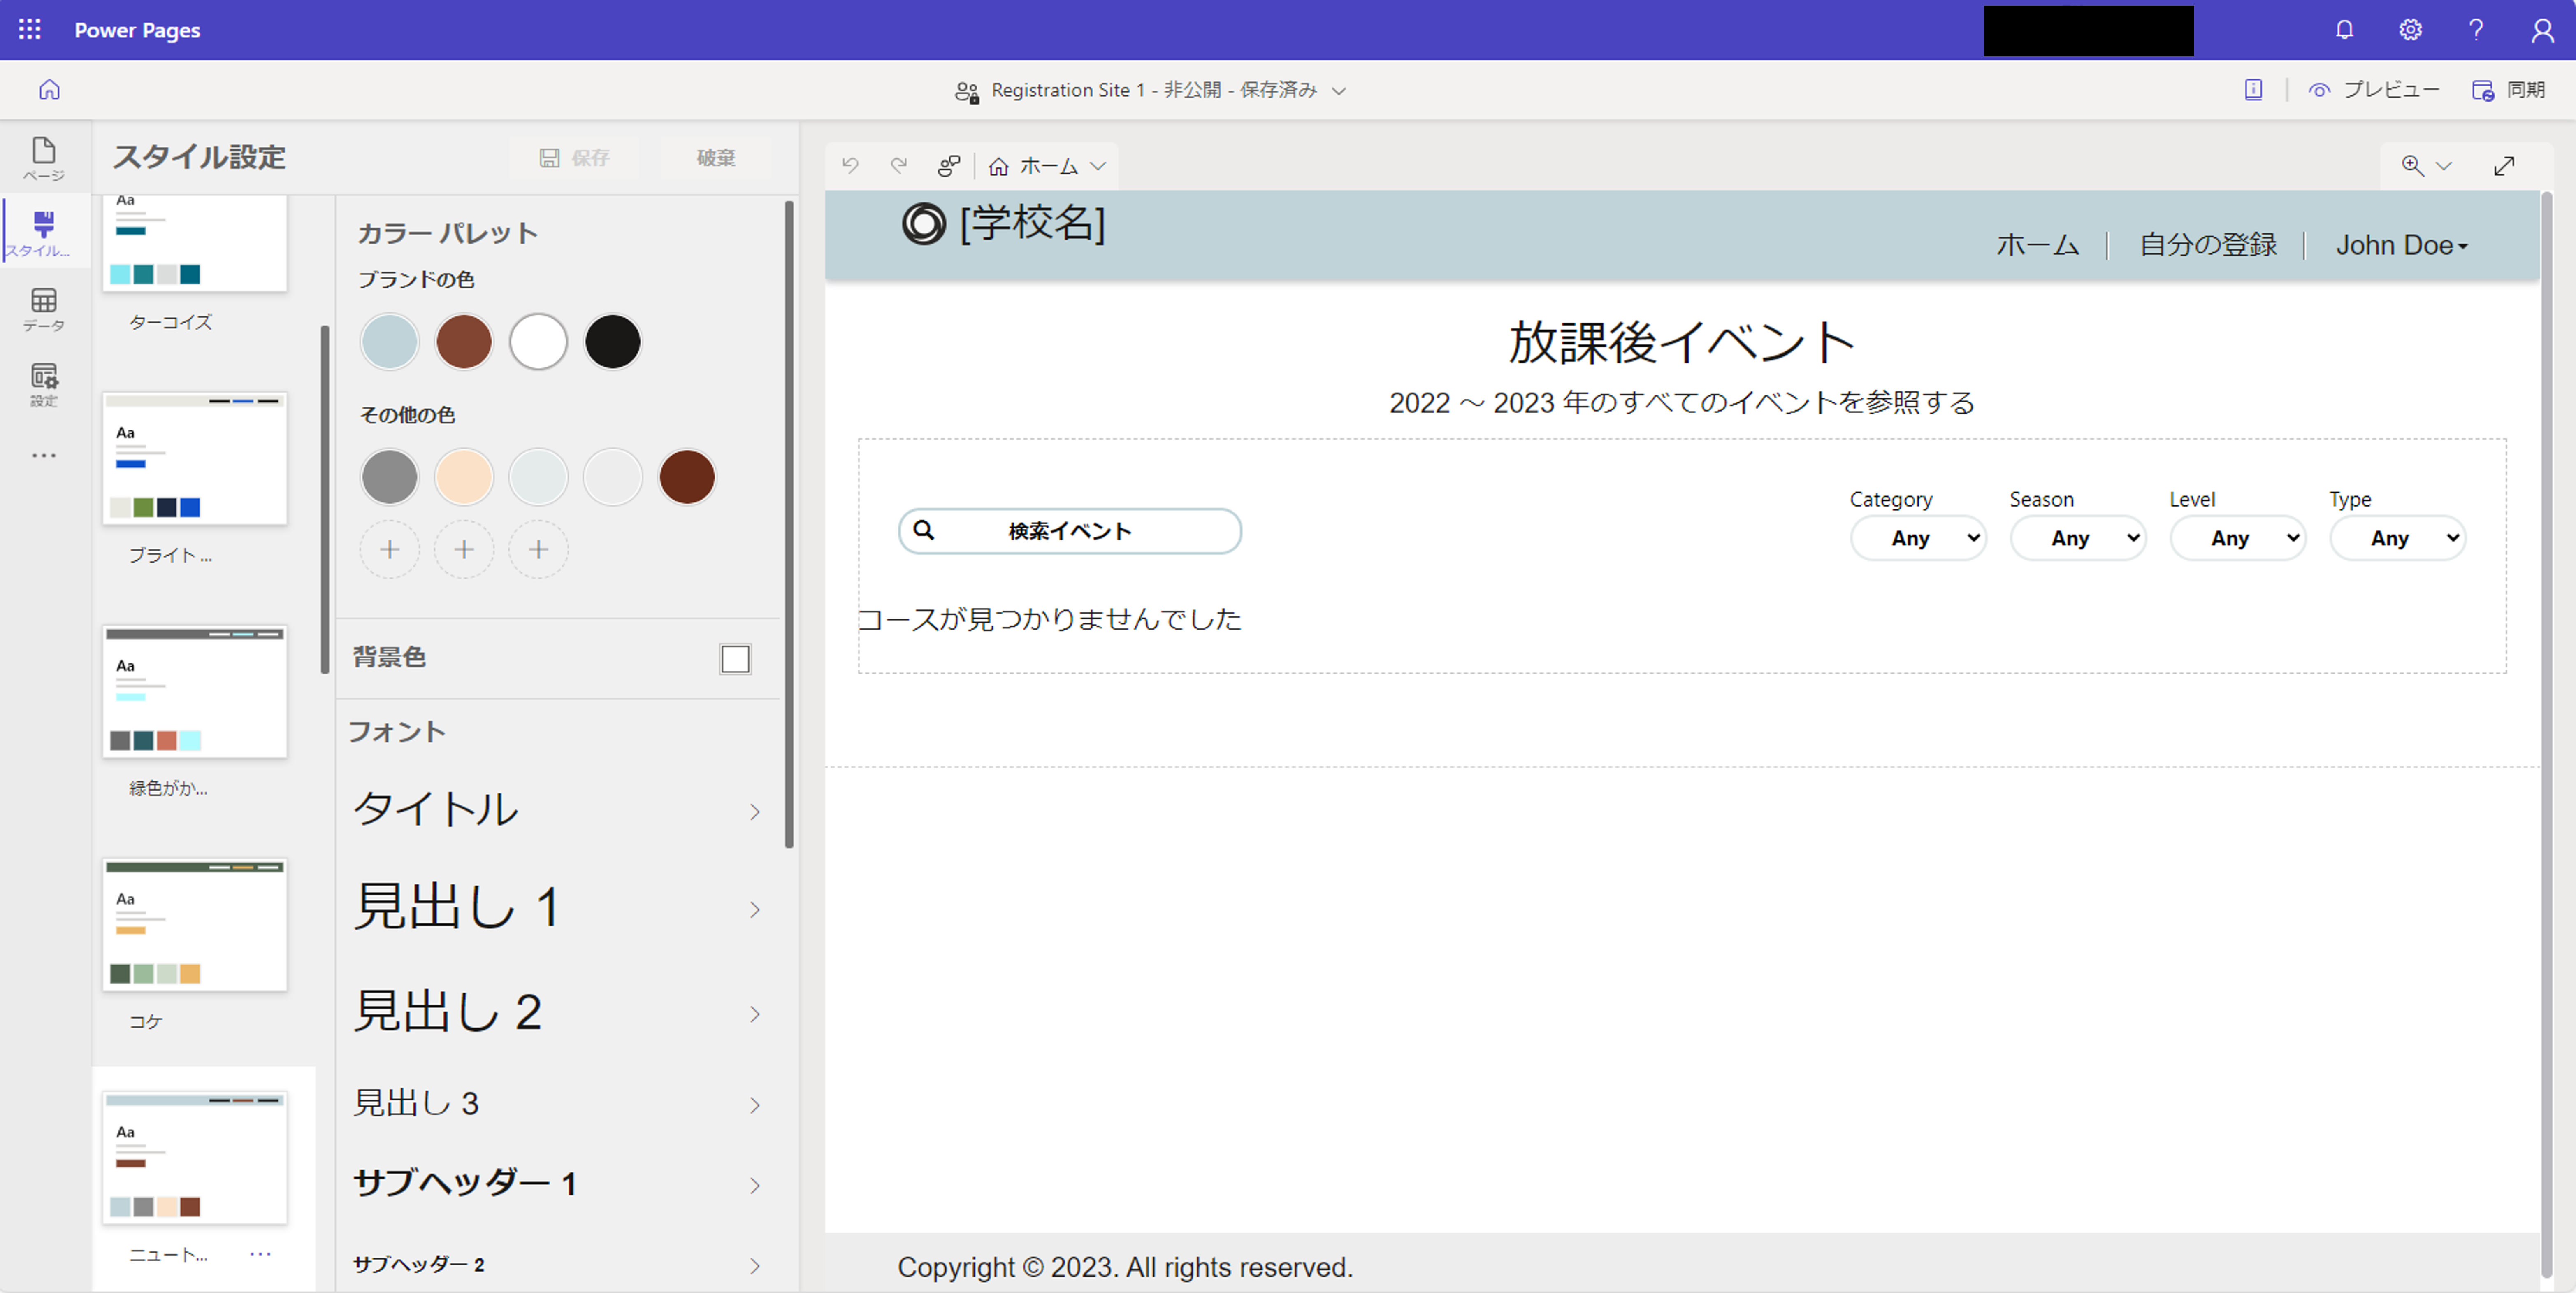Click the style panel vertical scrollbar
This screenshot has height=1293, width=2576.
pyautogui.click(x=789, y=525)
